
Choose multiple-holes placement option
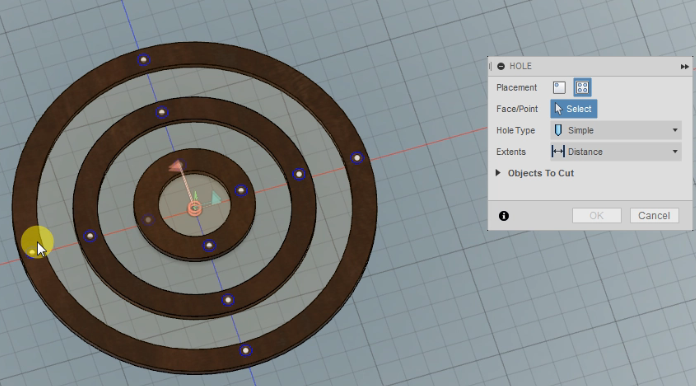click(582, 87)
